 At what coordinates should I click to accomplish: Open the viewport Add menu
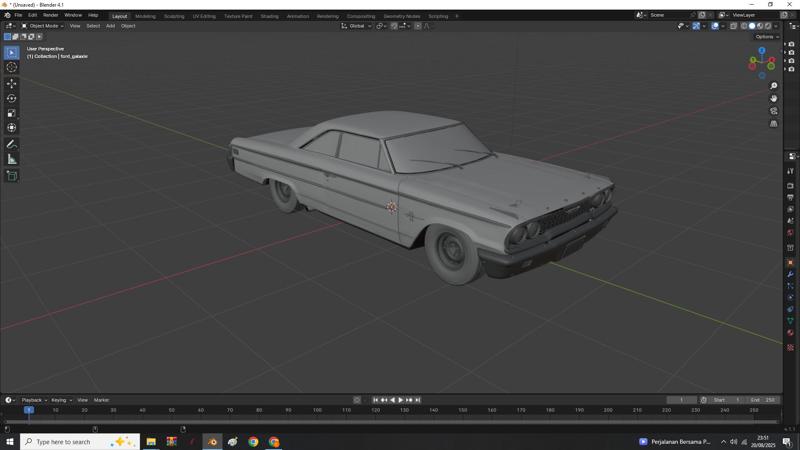click(x=110, y=26)
